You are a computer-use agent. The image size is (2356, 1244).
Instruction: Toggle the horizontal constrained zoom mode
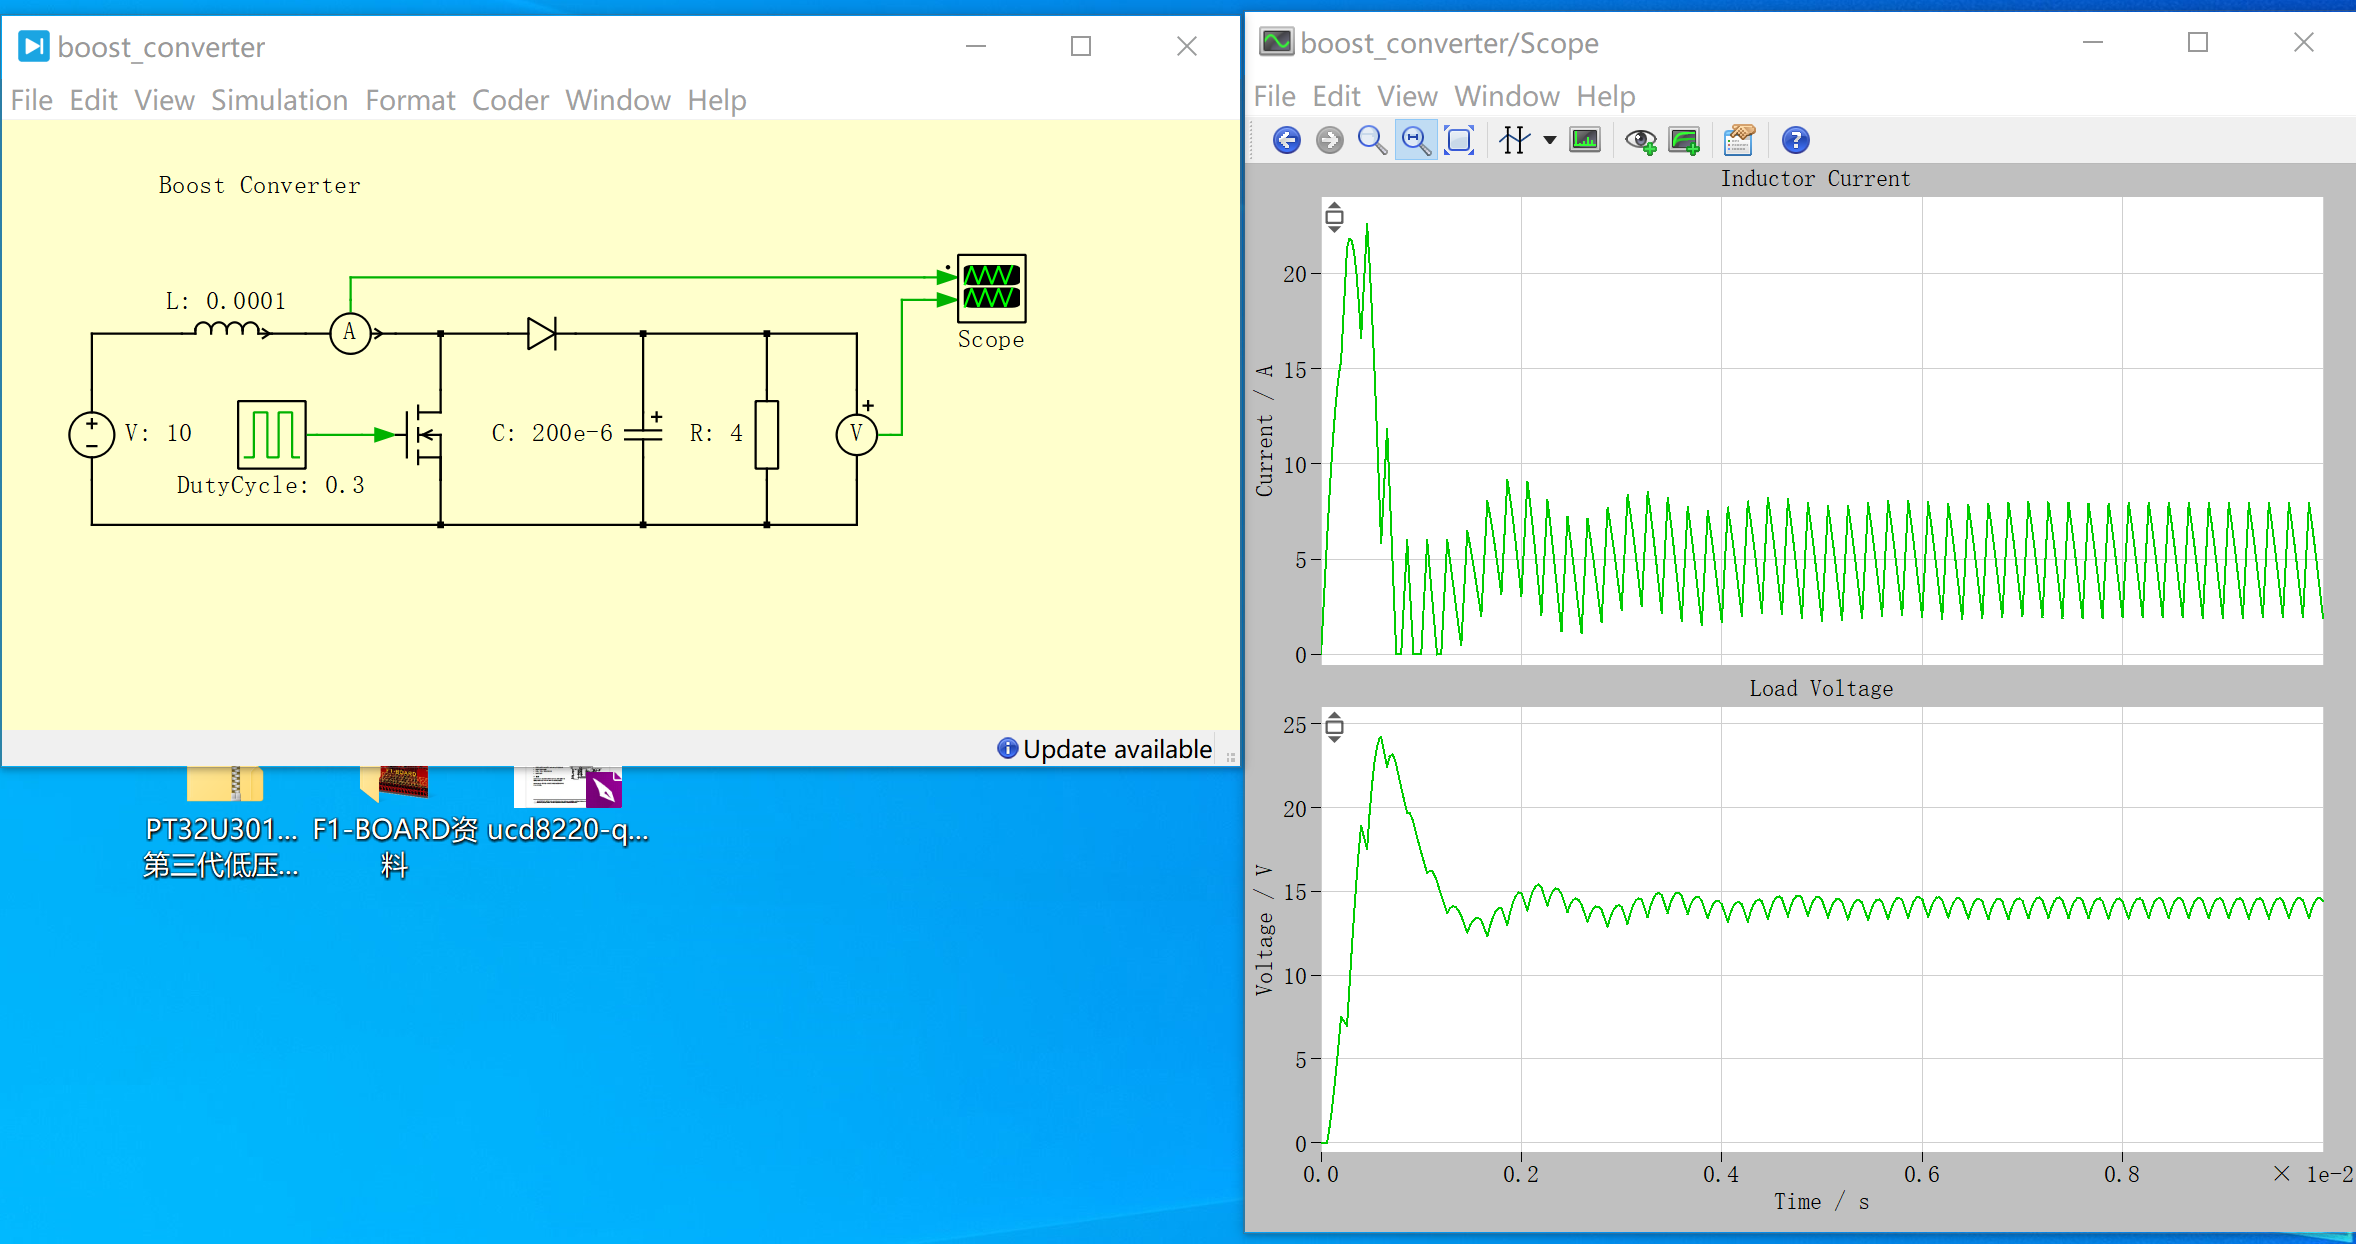pos(1416,140)
